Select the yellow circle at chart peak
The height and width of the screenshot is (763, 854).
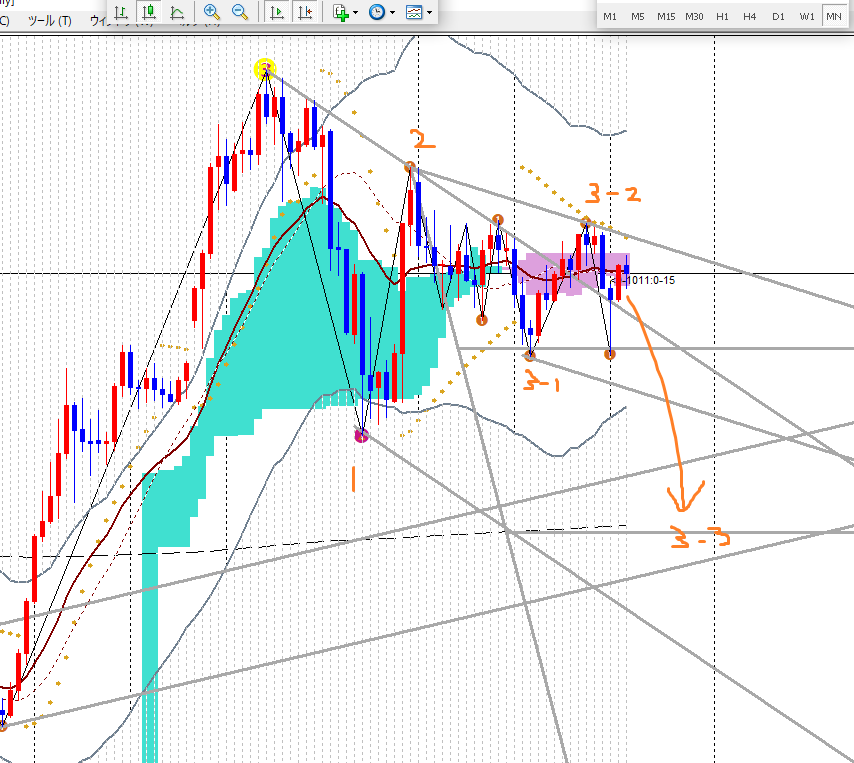[264, 68]
